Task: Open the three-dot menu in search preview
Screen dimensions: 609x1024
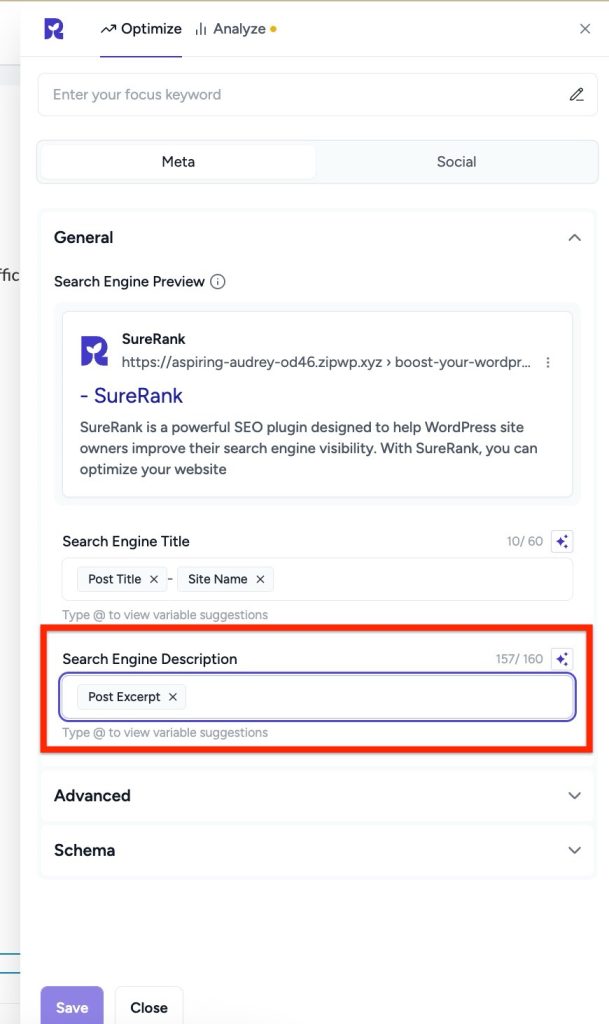Action: click(548, 363)
